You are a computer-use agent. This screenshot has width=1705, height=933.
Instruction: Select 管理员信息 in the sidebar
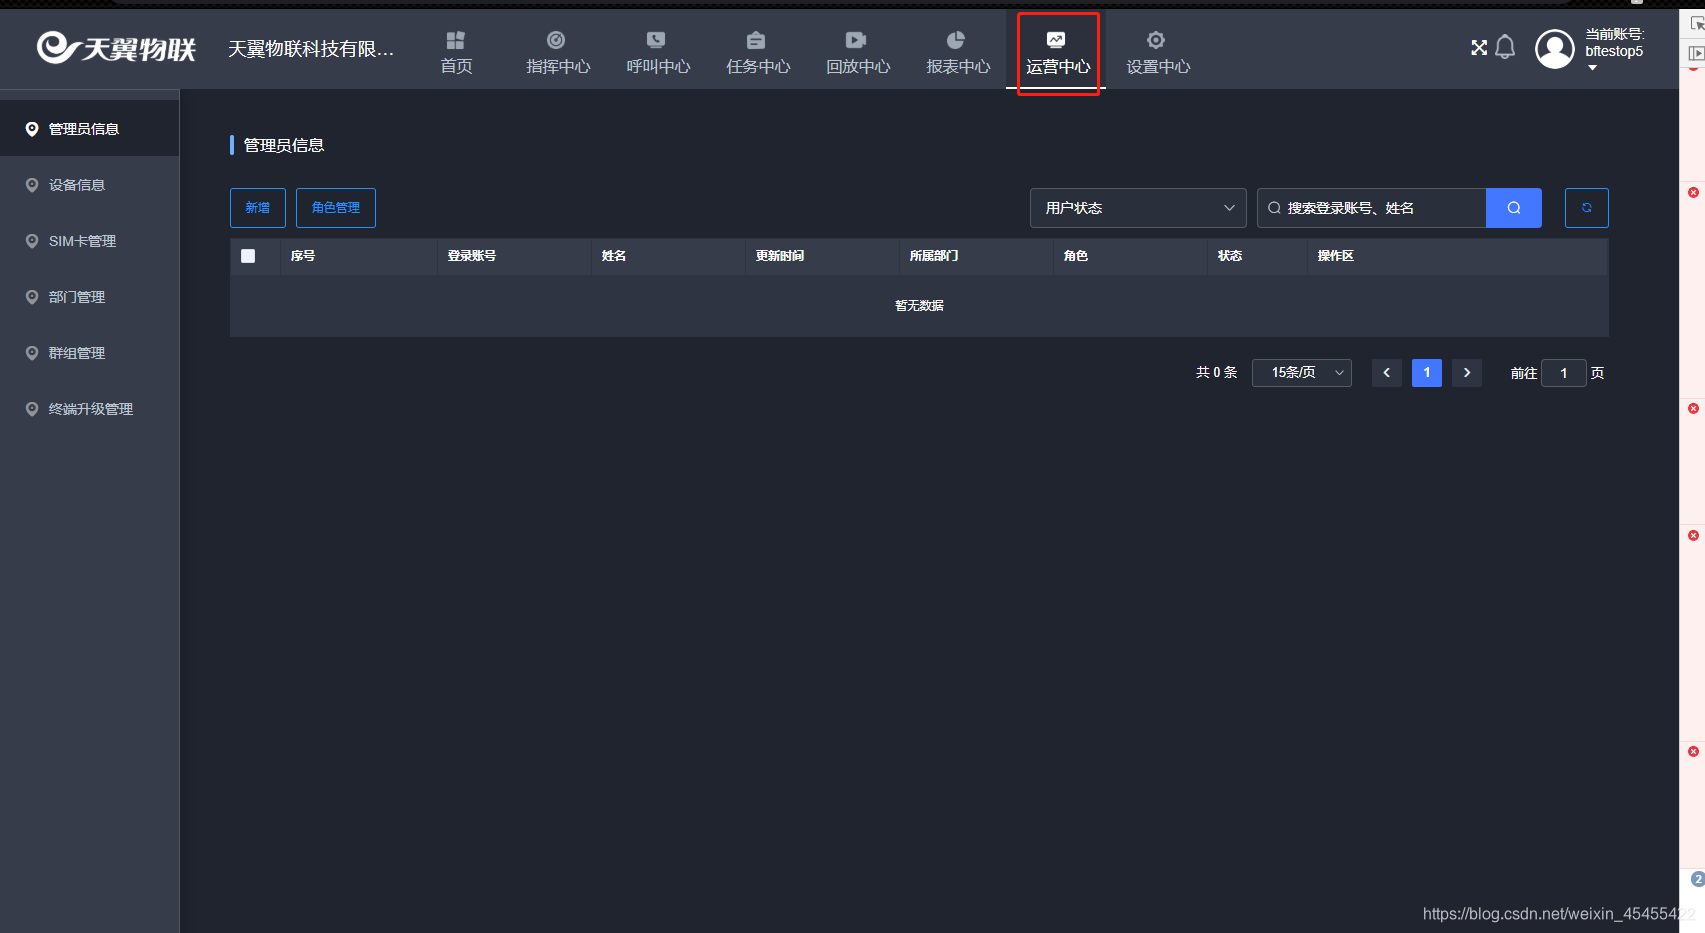pos(89,129)
